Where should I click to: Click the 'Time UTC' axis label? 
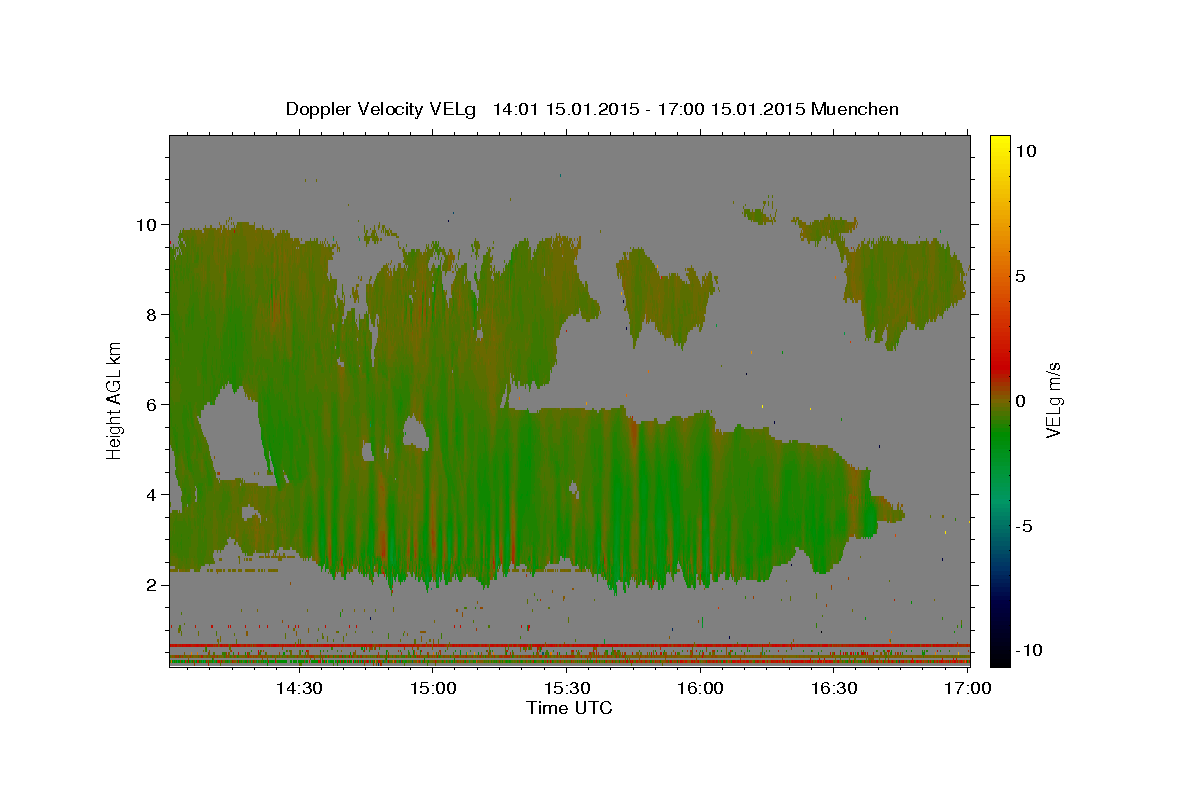569,708
